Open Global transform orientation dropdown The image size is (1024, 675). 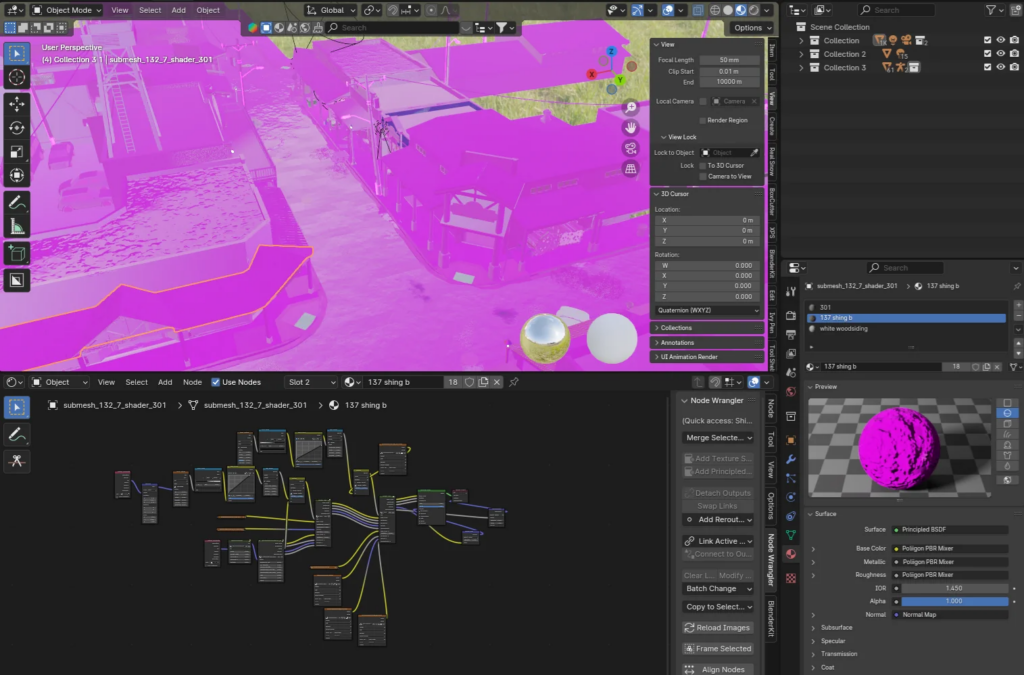click(x=331, y=10)
